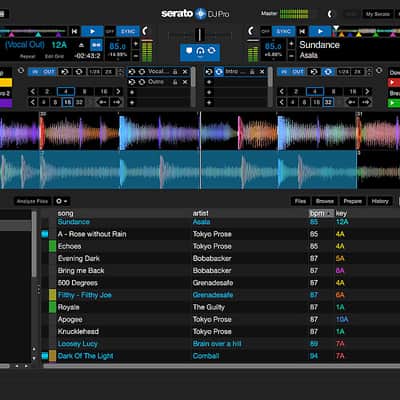Delete the Intro saved loop
Image resolution: width=400 pixels, height=400 pixels.
click(x=262, y=72)
